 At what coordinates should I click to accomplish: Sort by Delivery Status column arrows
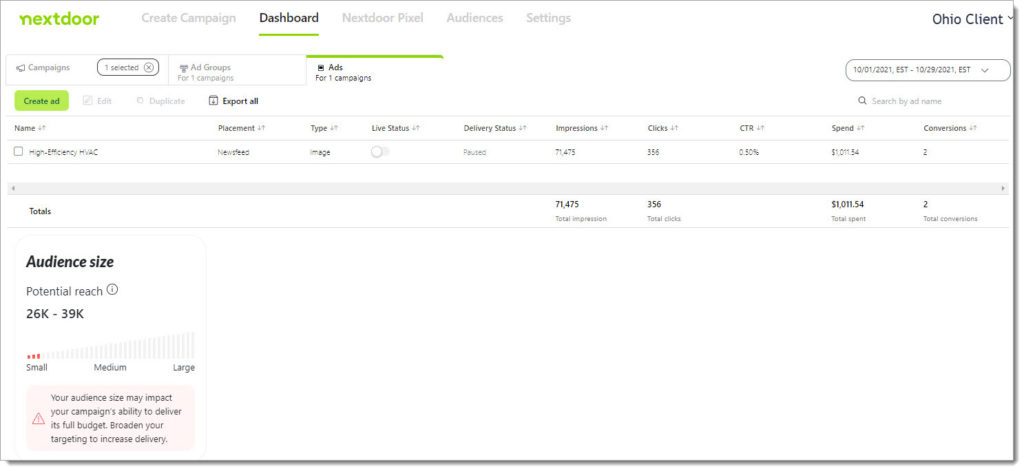(522, 129)
